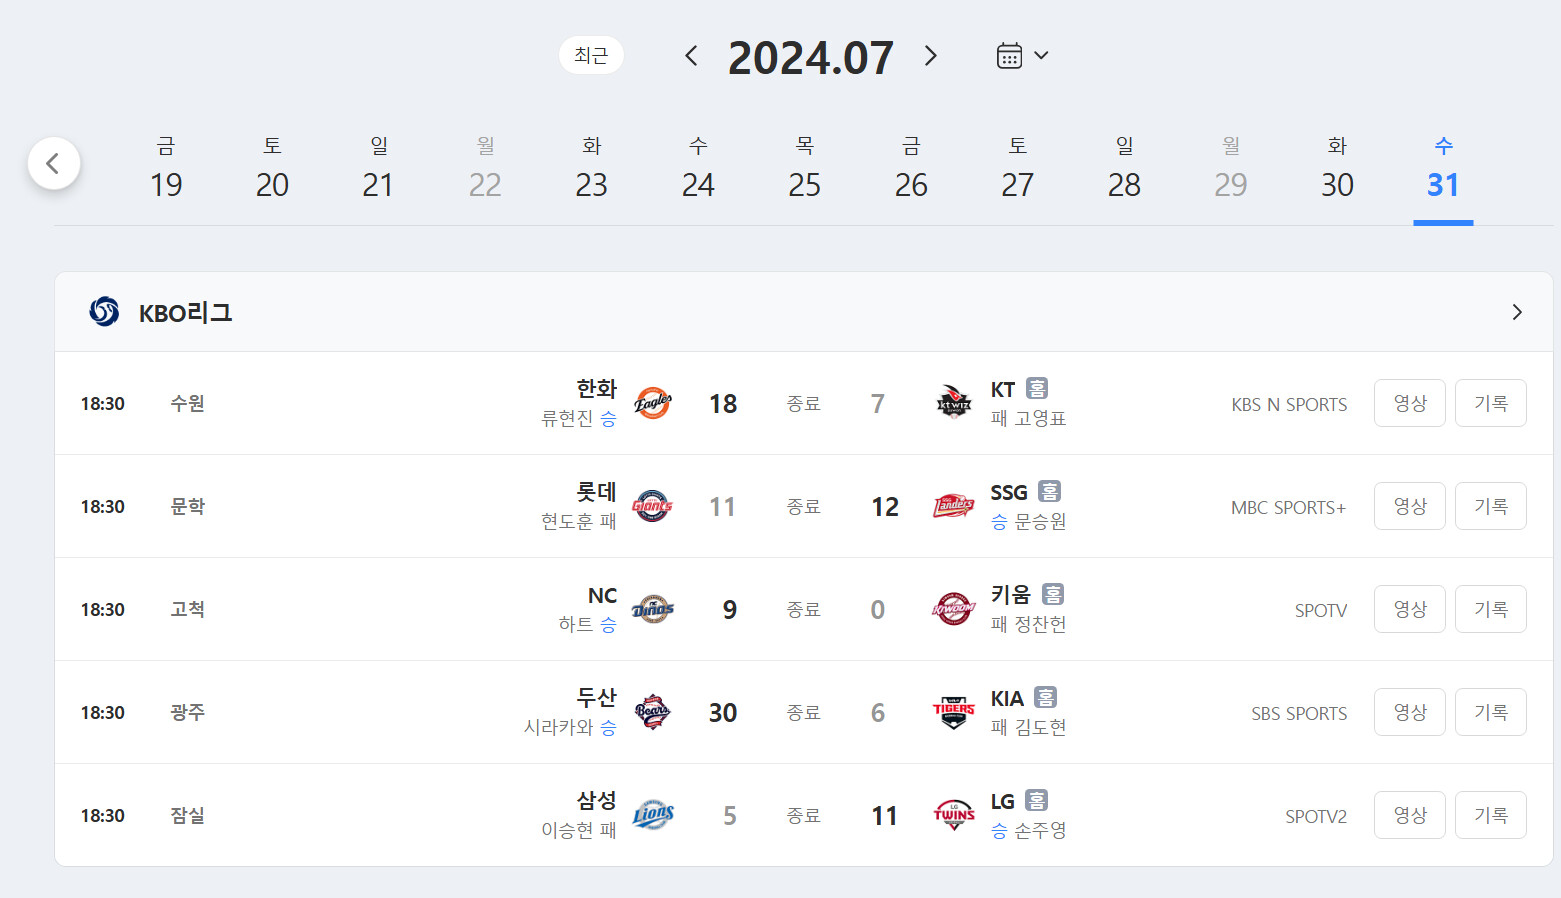
Task: Click the Hanwha Eagles team logo
Action: click(652, 403)
